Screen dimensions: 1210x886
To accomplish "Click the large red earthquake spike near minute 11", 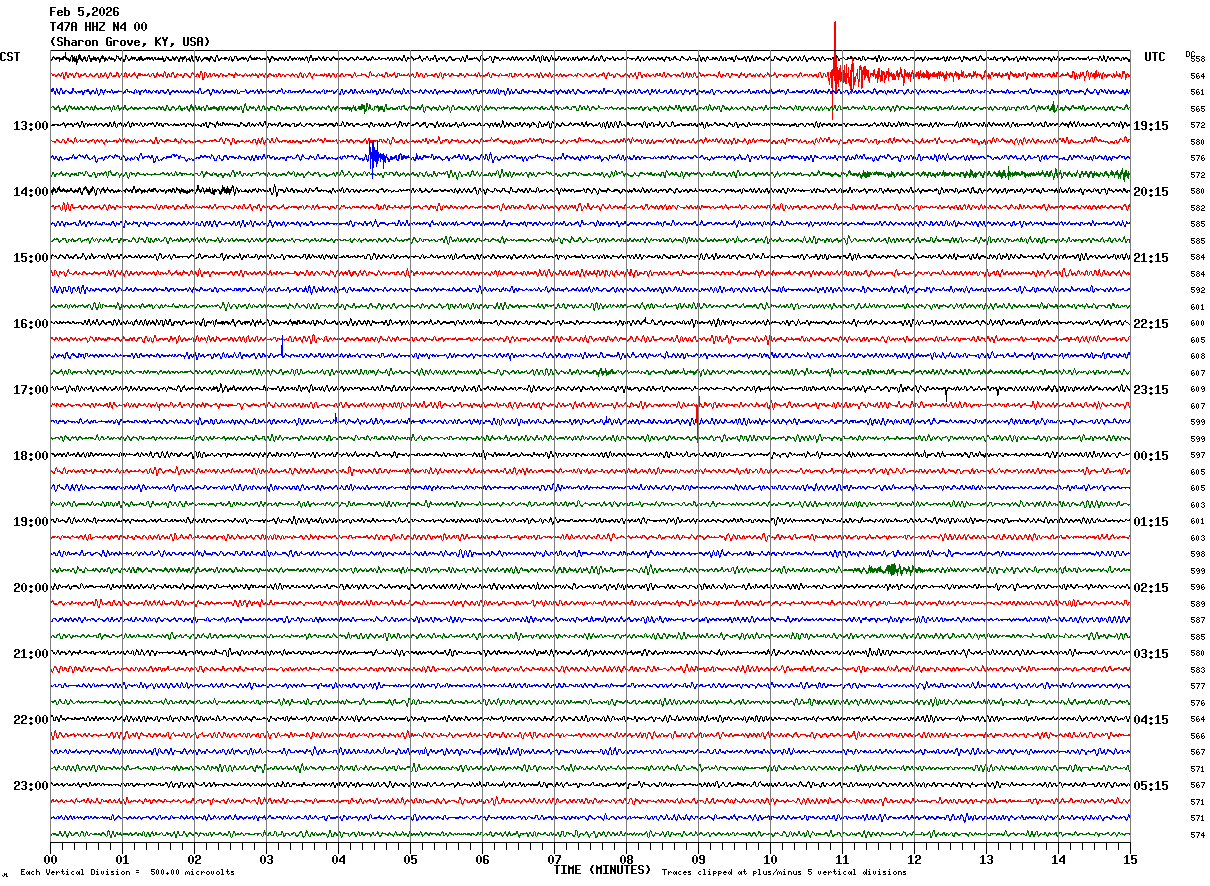I will [x=836, y=72].
